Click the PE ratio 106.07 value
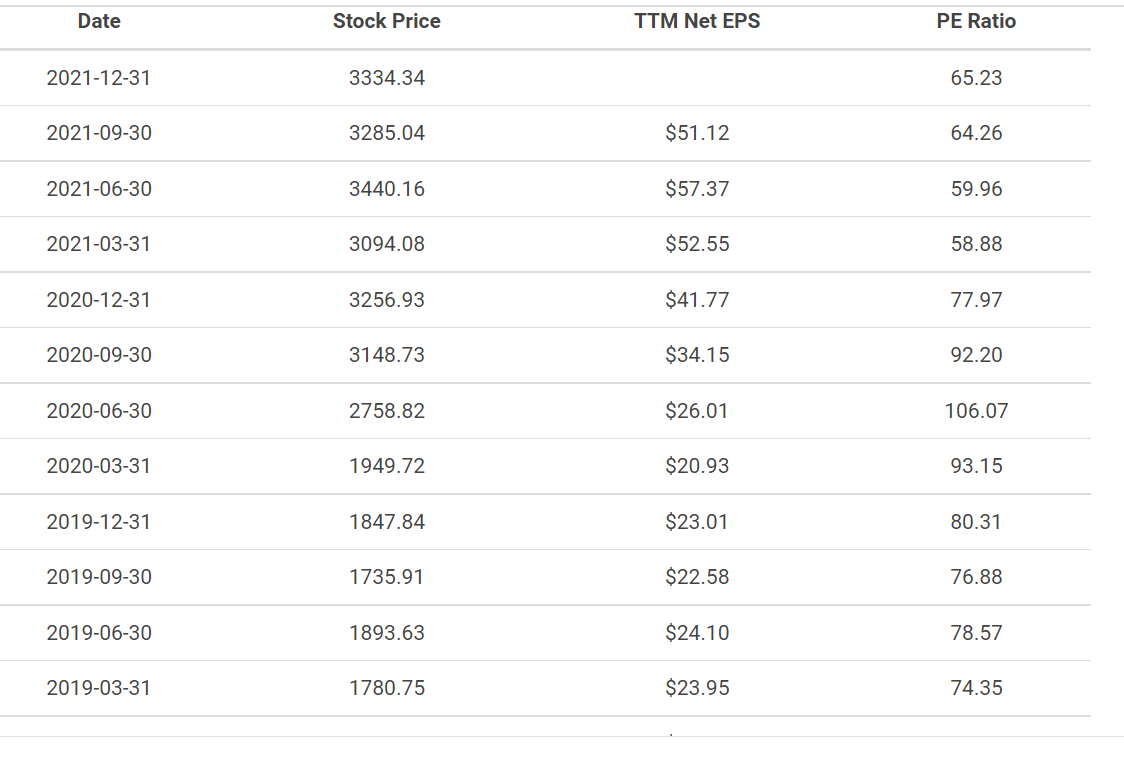The image size is (1124, 759). tap(976, 411)
